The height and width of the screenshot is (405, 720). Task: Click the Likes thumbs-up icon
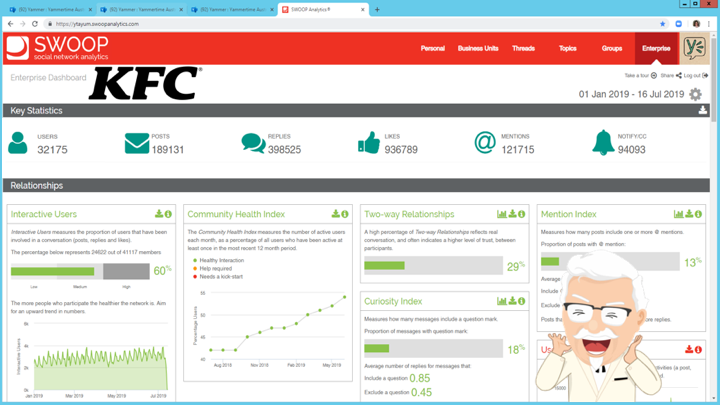click(369, 143)
